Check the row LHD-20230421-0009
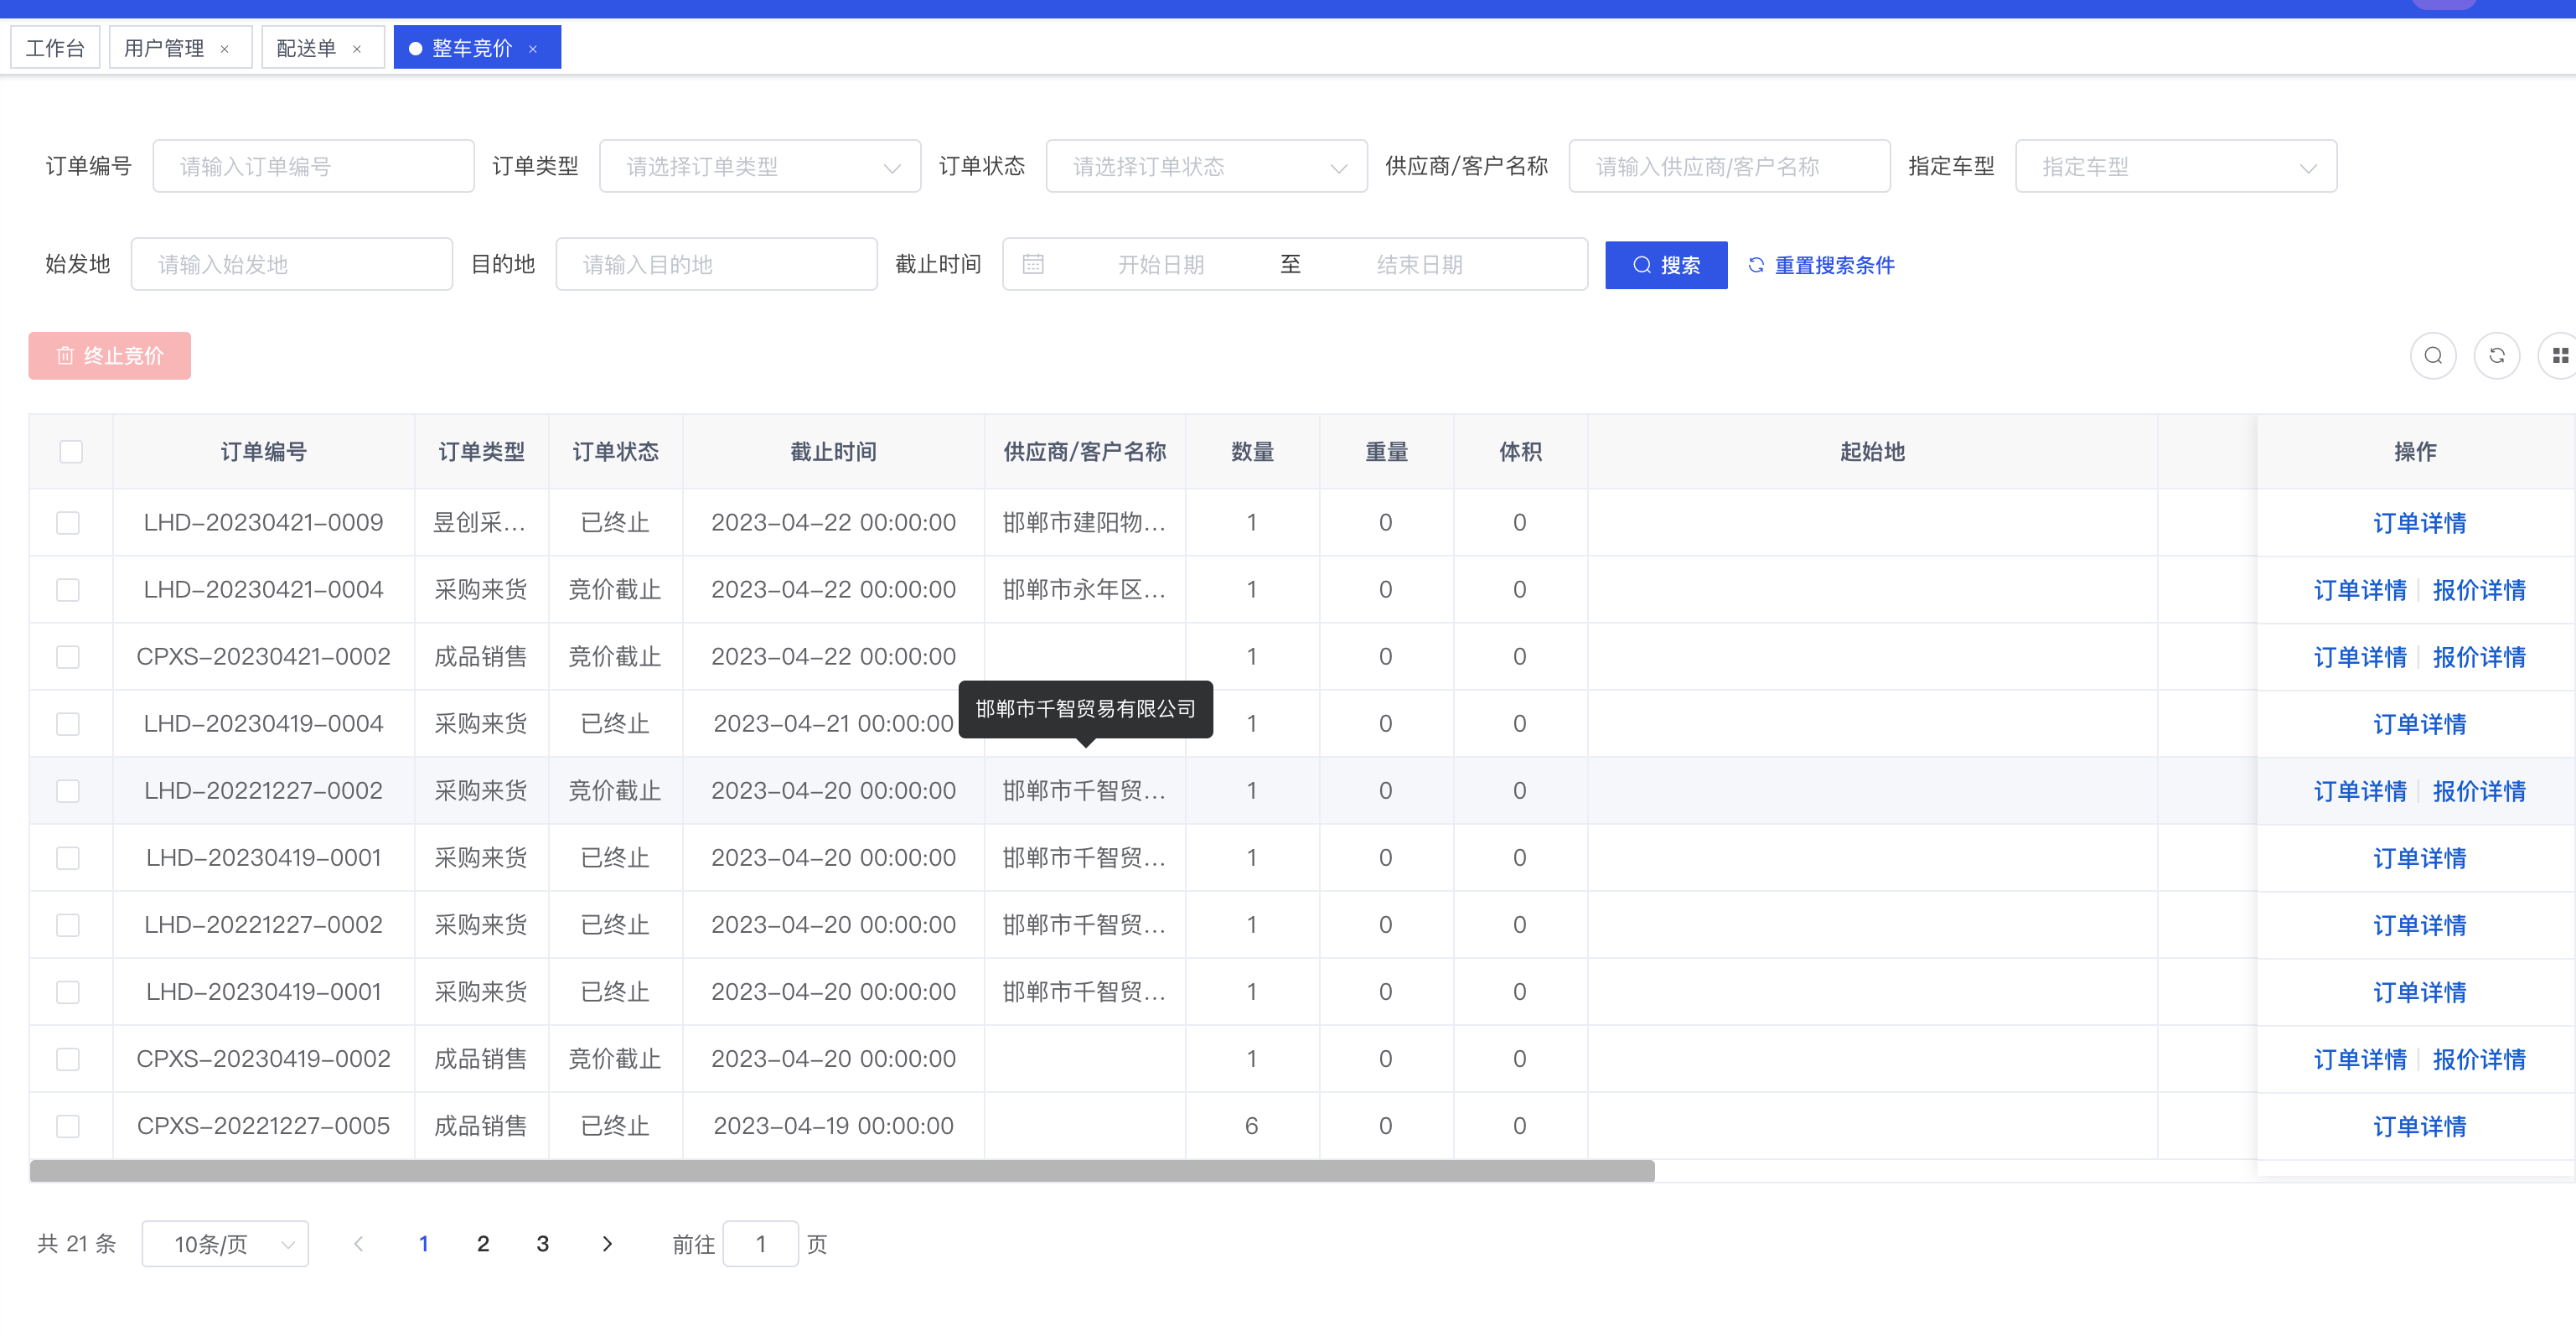 [x=68, y=523]
